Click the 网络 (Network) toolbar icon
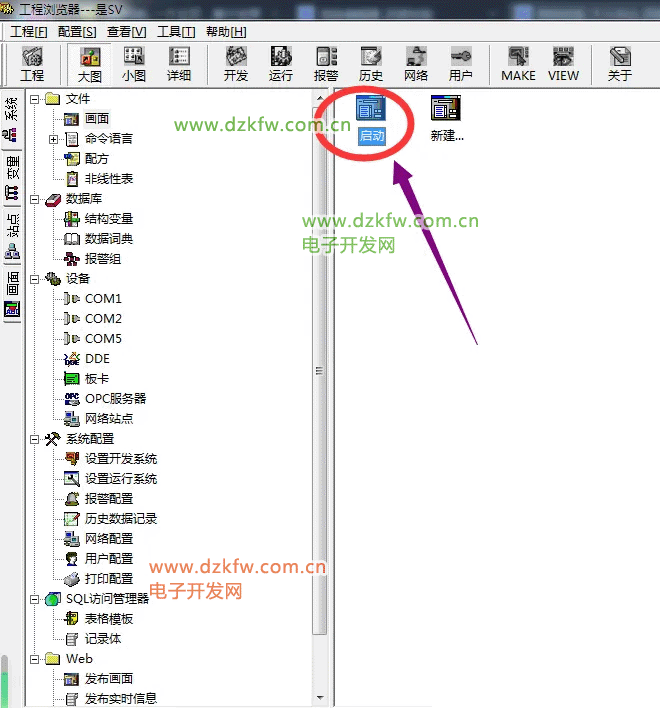Viewport: 660px width, 708px height. (416, 64)
